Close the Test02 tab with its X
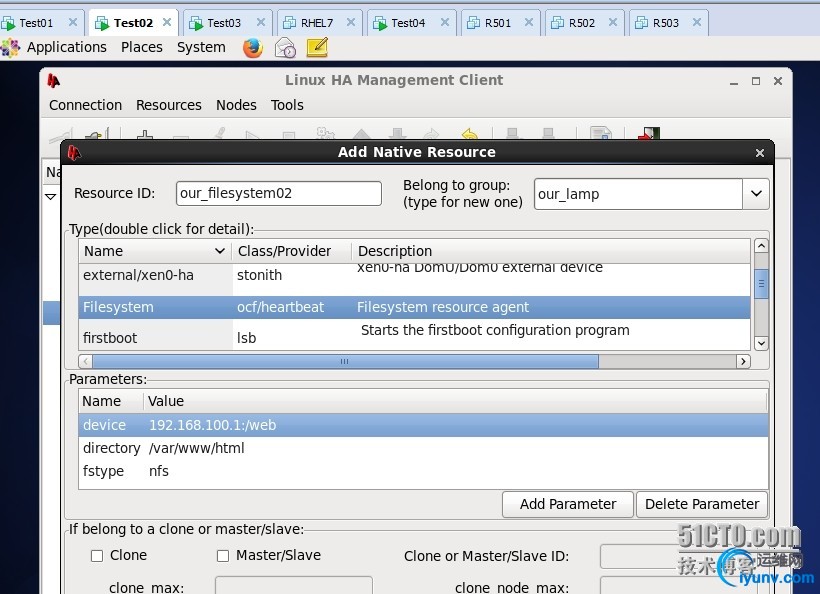Screen dimensions: 820x594 click(x=167, y=22)
